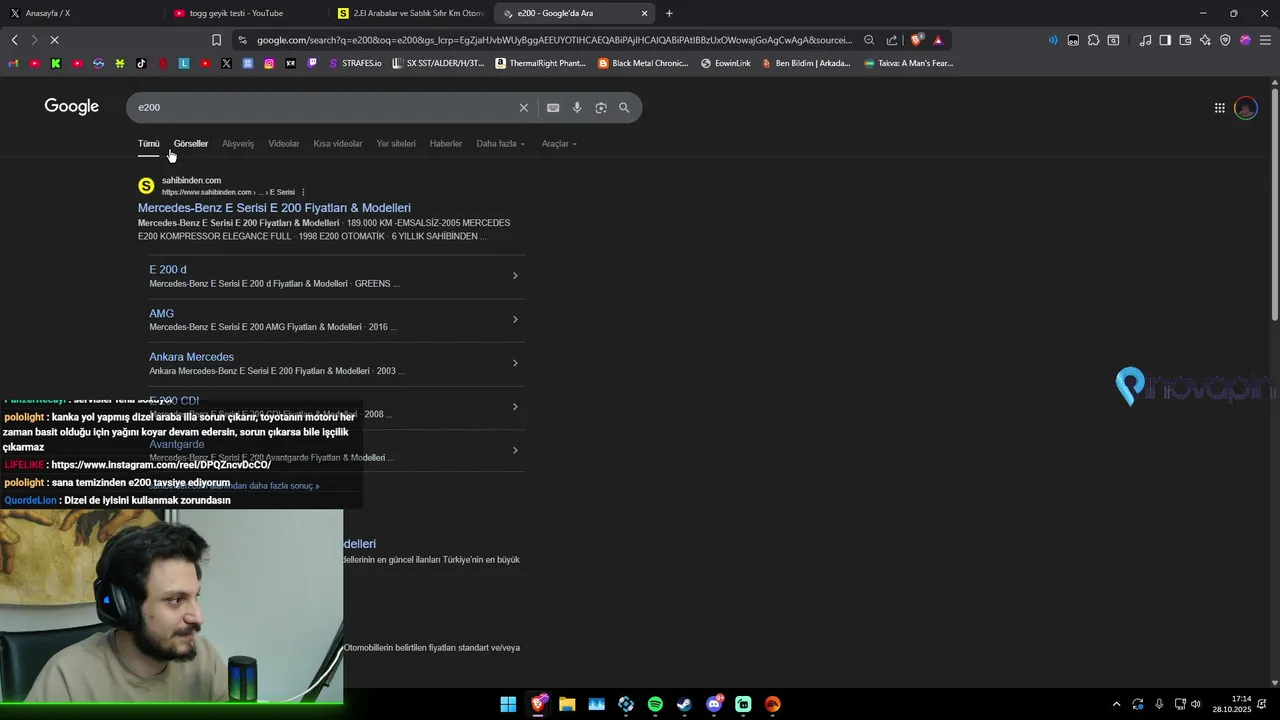Switch to the Anasayfa / X browser tab

(x=80, y=13)
